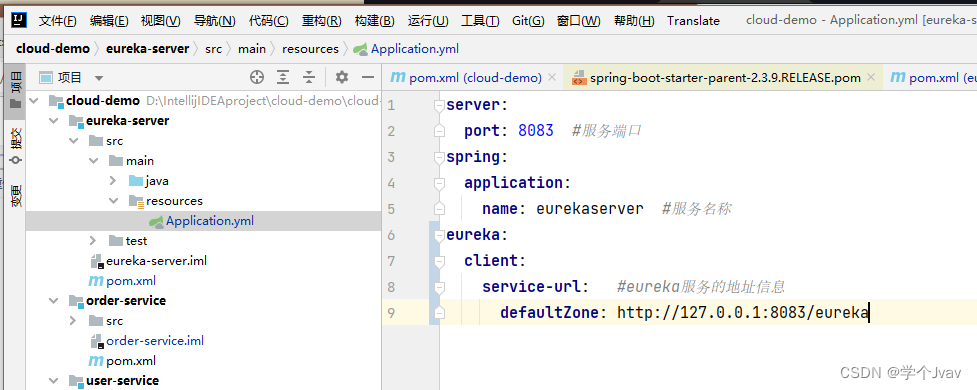Click the Application.yml leaf icon in the tree
Screen dimensions: 977x390
pos(156,221)
